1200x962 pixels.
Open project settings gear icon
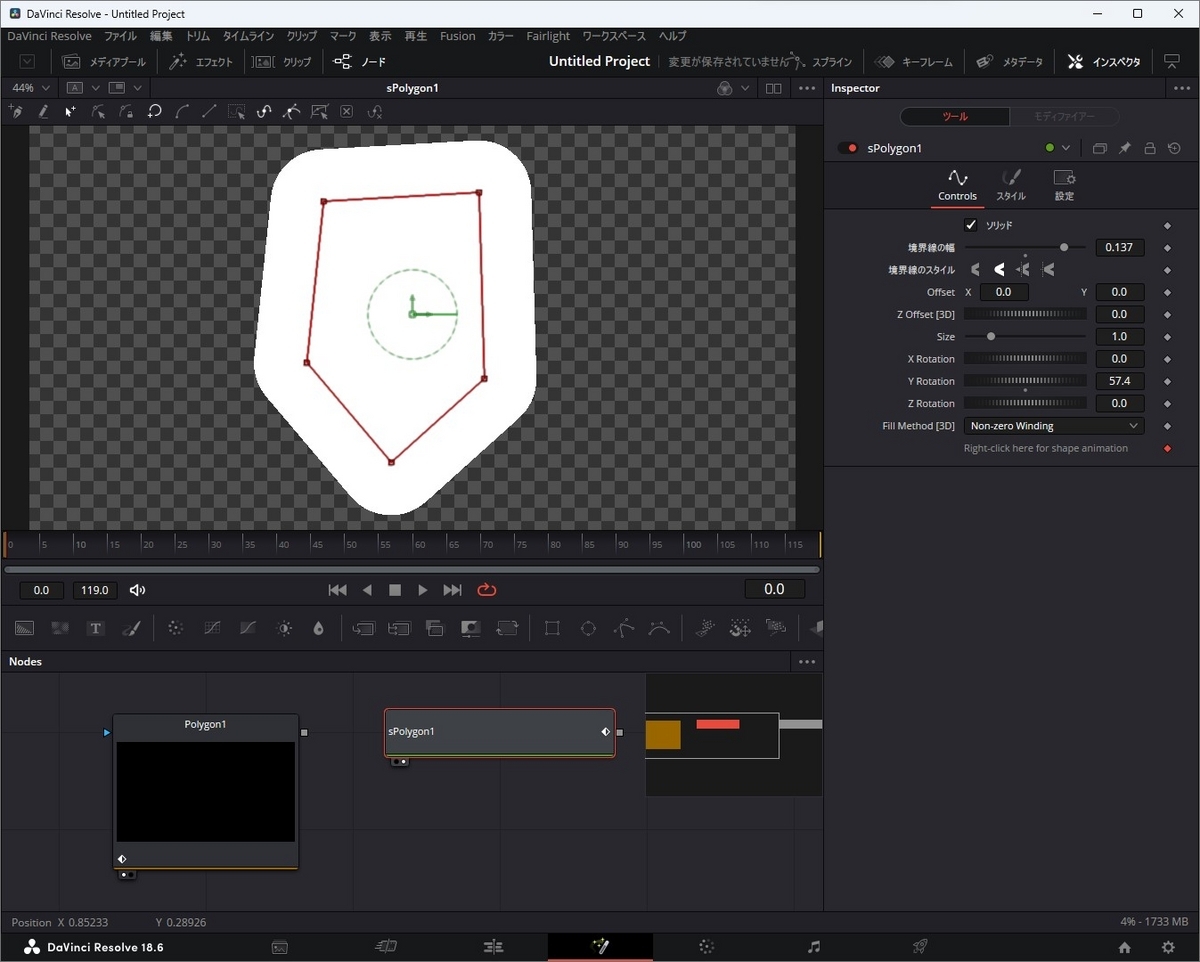1168,947
